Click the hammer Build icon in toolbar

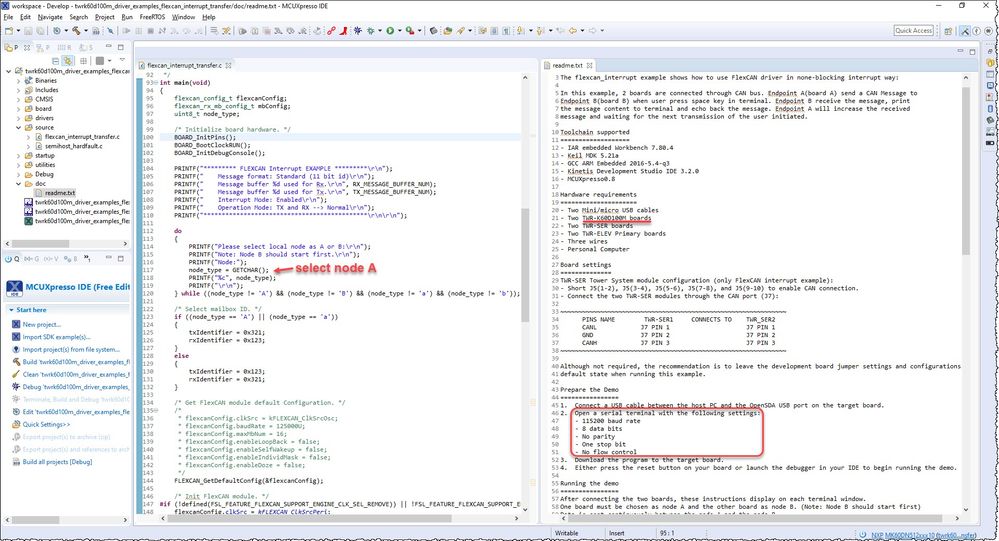[x=76, y=31]
